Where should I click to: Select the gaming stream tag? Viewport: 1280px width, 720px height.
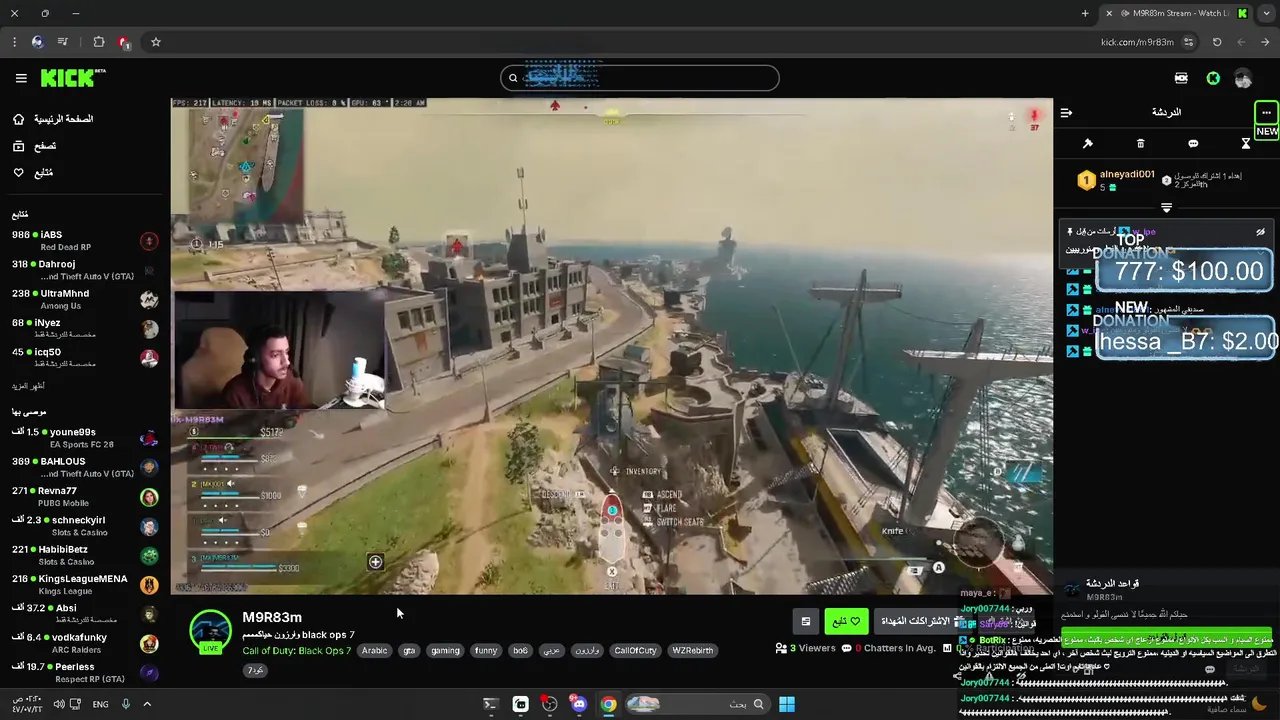[445, 651]
